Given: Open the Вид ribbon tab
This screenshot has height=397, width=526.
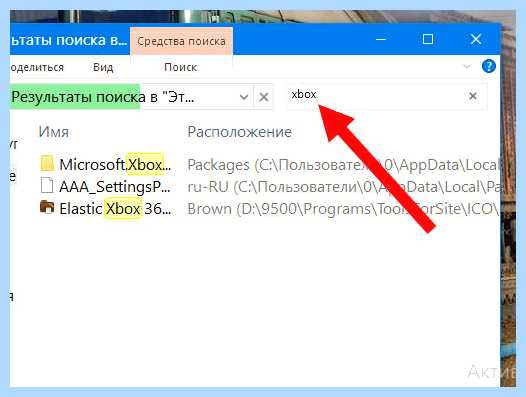Looking at the screenshot, I should [103, 67].
